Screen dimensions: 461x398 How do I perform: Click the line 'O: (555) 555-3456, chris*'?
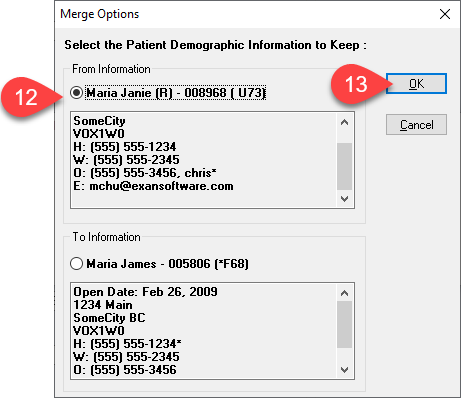tap(145, 173)
